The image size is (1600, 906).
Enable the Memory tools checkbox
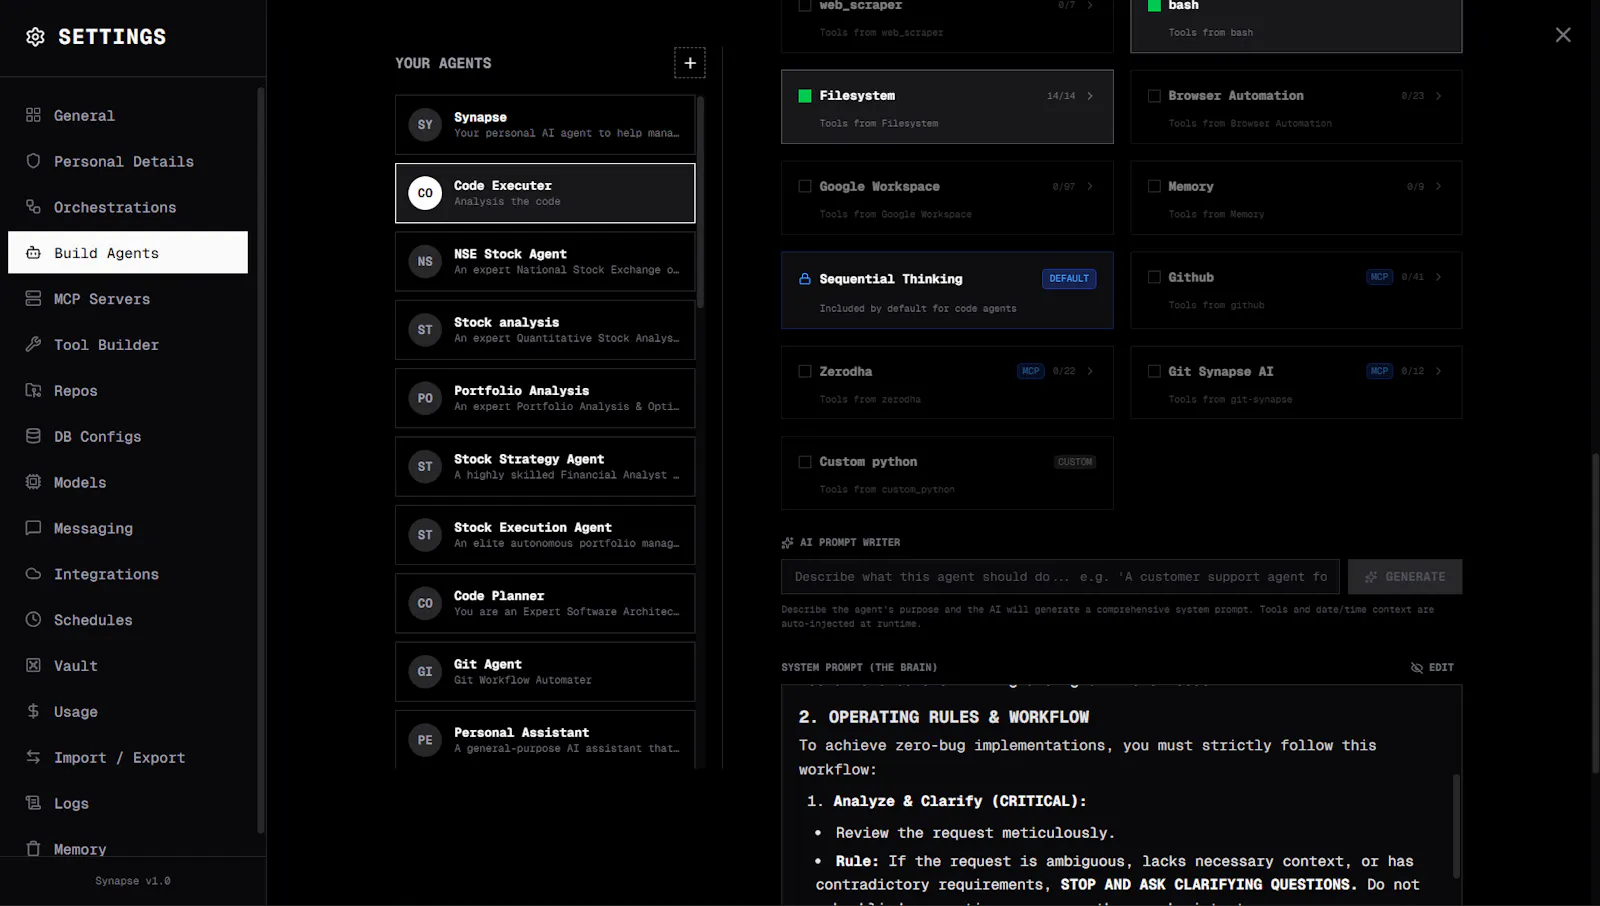(1154, 186)
